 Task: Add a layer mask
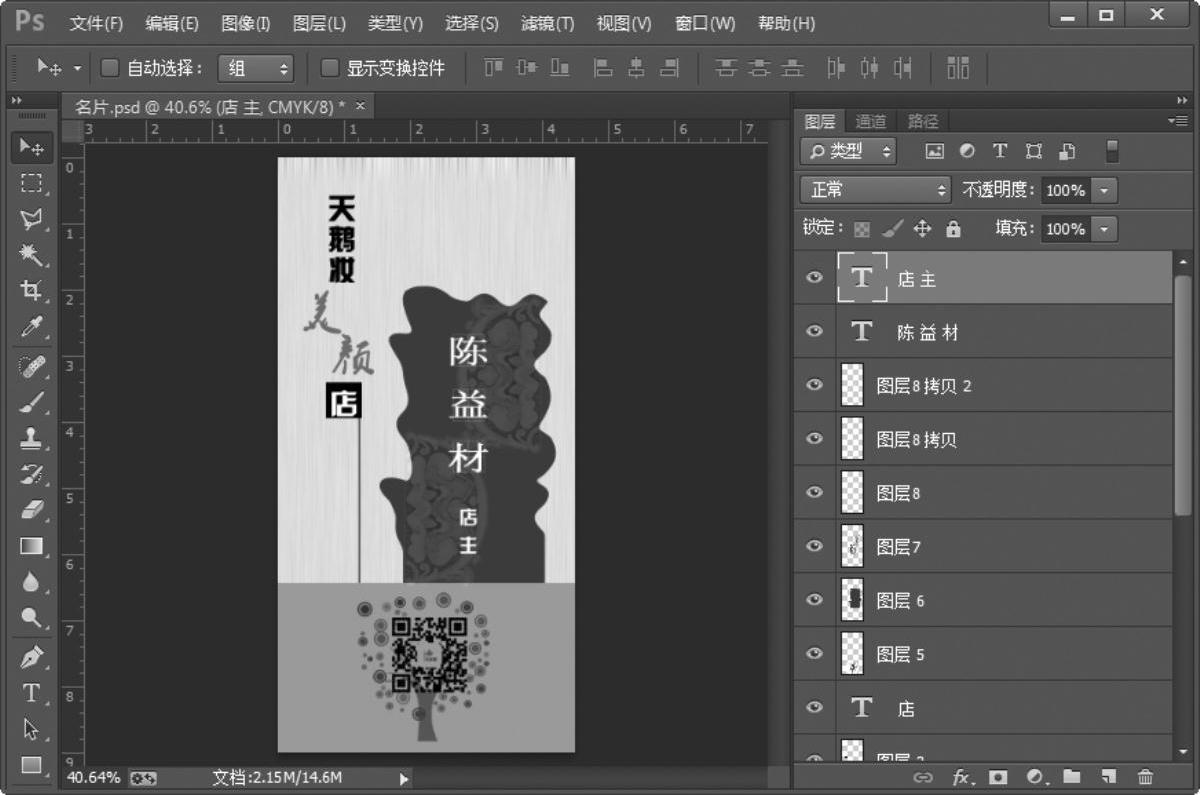(998, 777)
